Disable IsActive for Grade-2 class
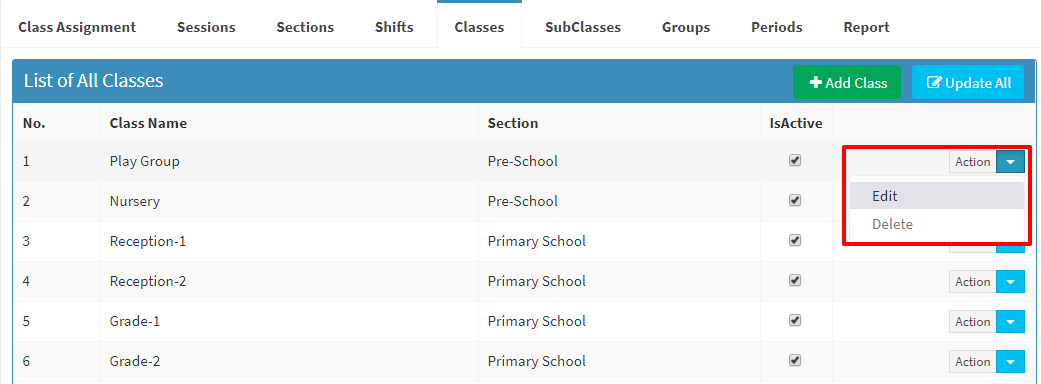 [x=795, y=360]
